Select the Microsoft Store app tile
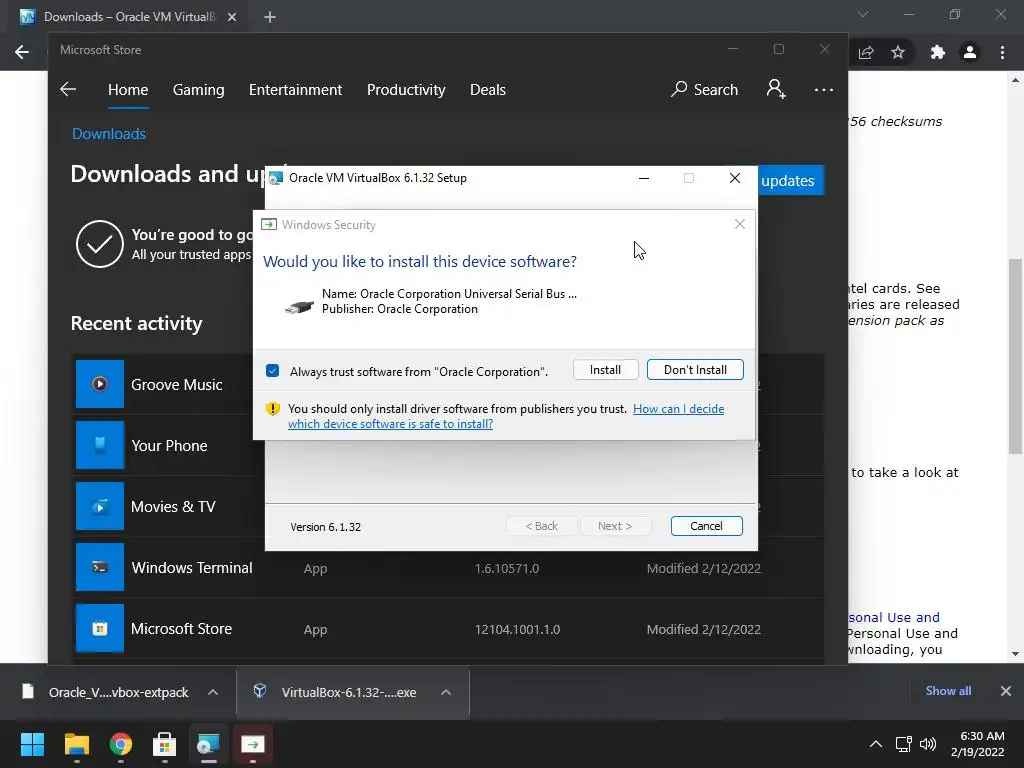The width and height of the screenshot is (1024, 768). [x=100, y=628]
